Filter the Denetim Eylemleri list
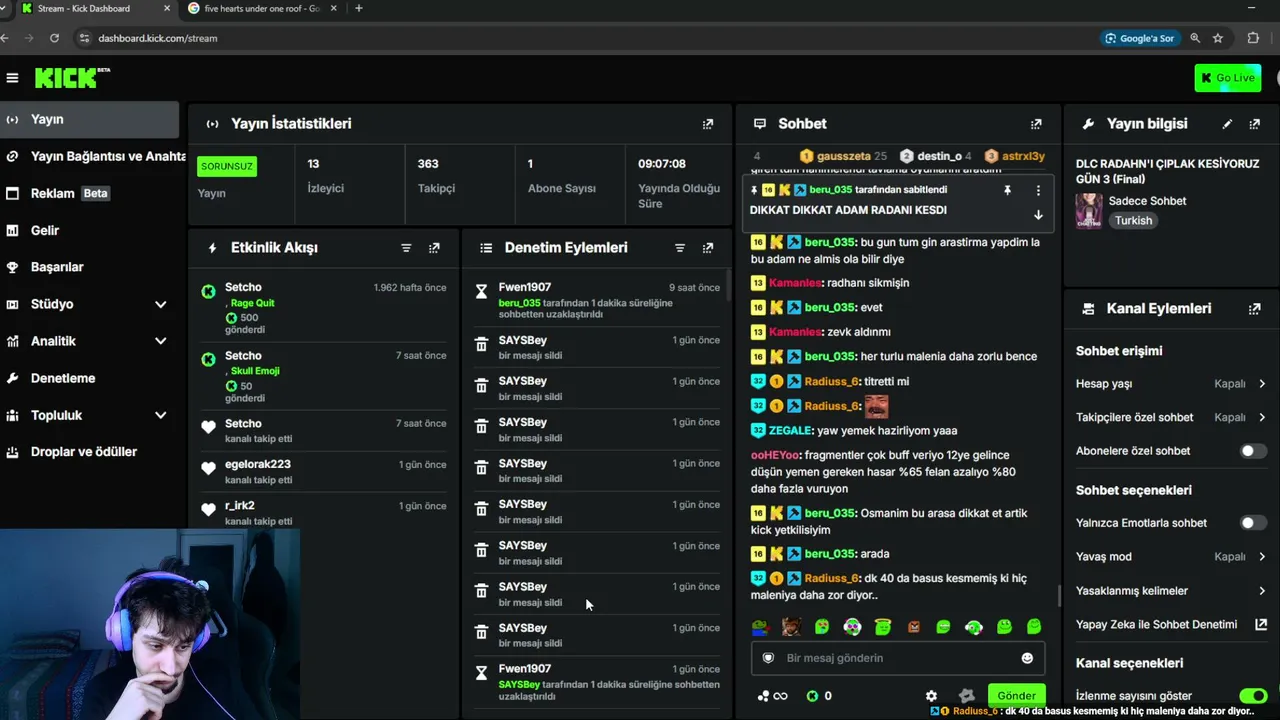Screen dimensions: 1280x720 (680, 248)
